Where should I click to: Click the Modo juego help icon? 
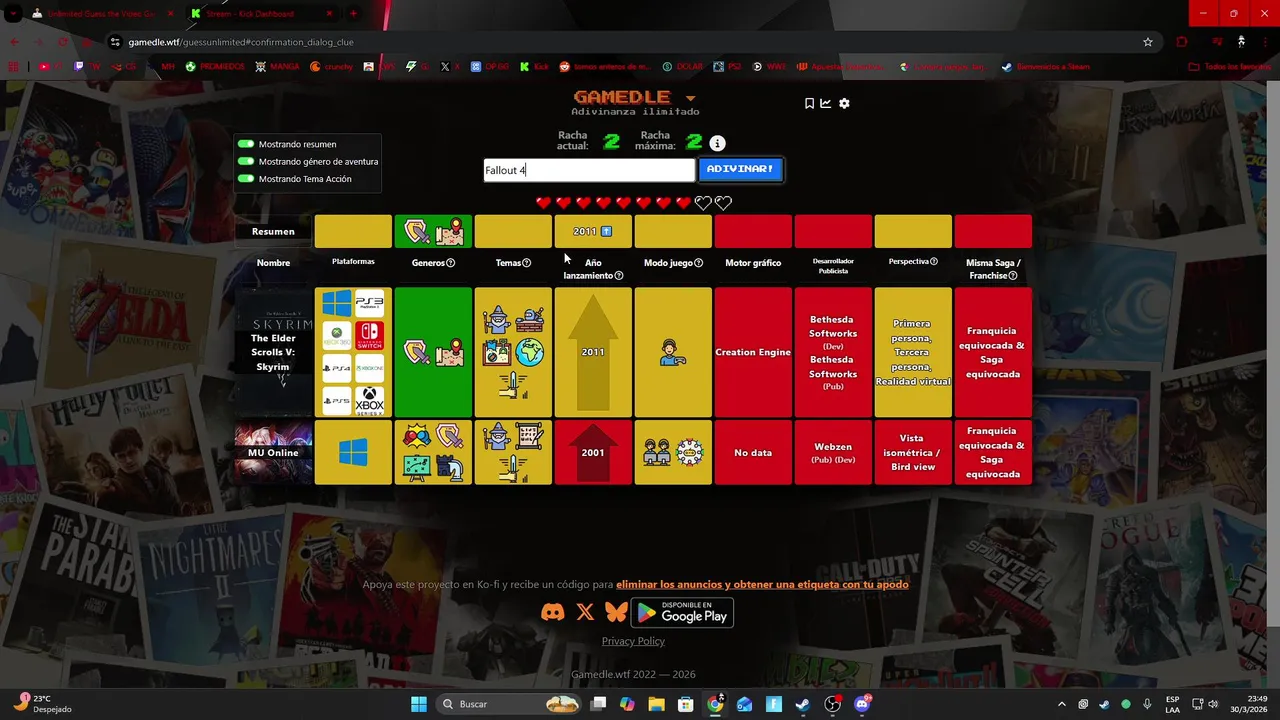(x=698, y=263)
